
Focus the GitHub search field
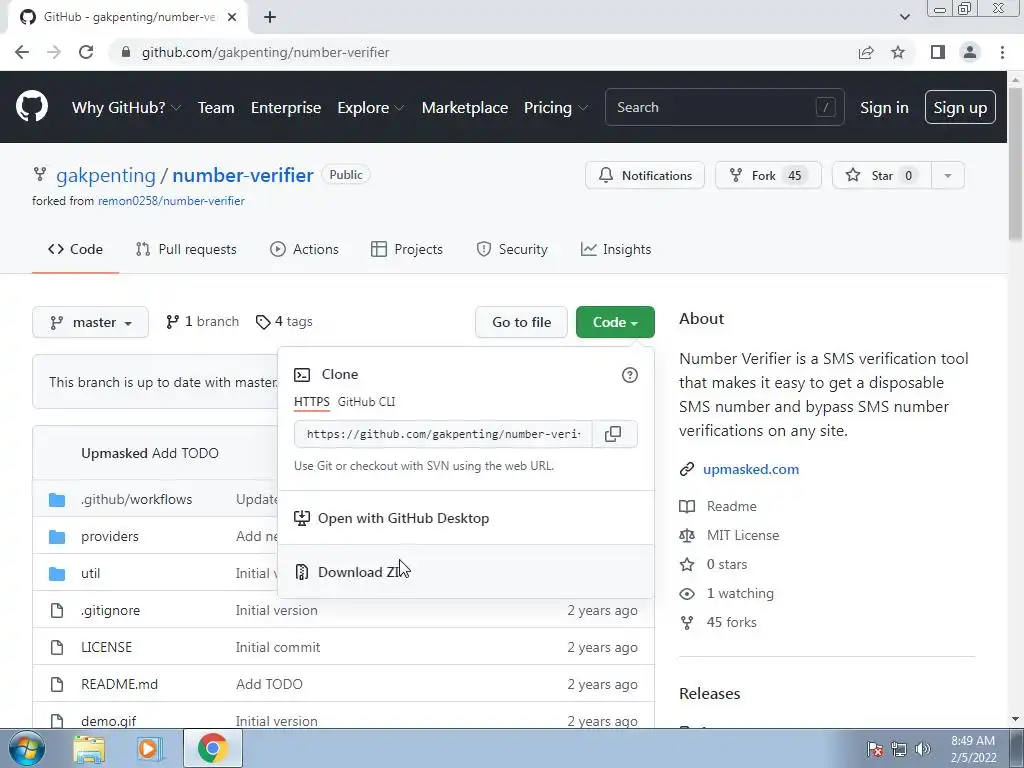tap(725, 107)
